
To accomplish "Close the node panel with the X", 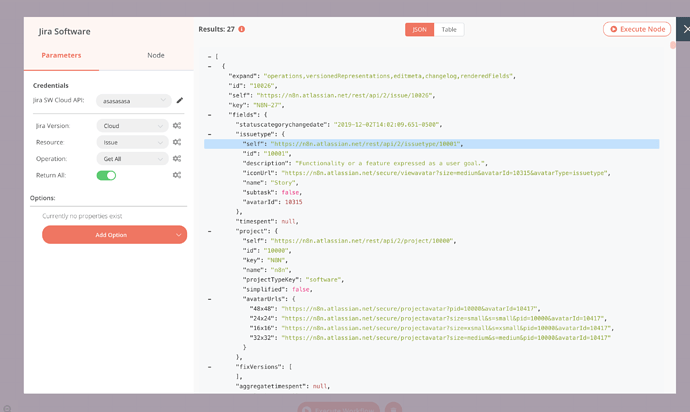I will (685, 30).
